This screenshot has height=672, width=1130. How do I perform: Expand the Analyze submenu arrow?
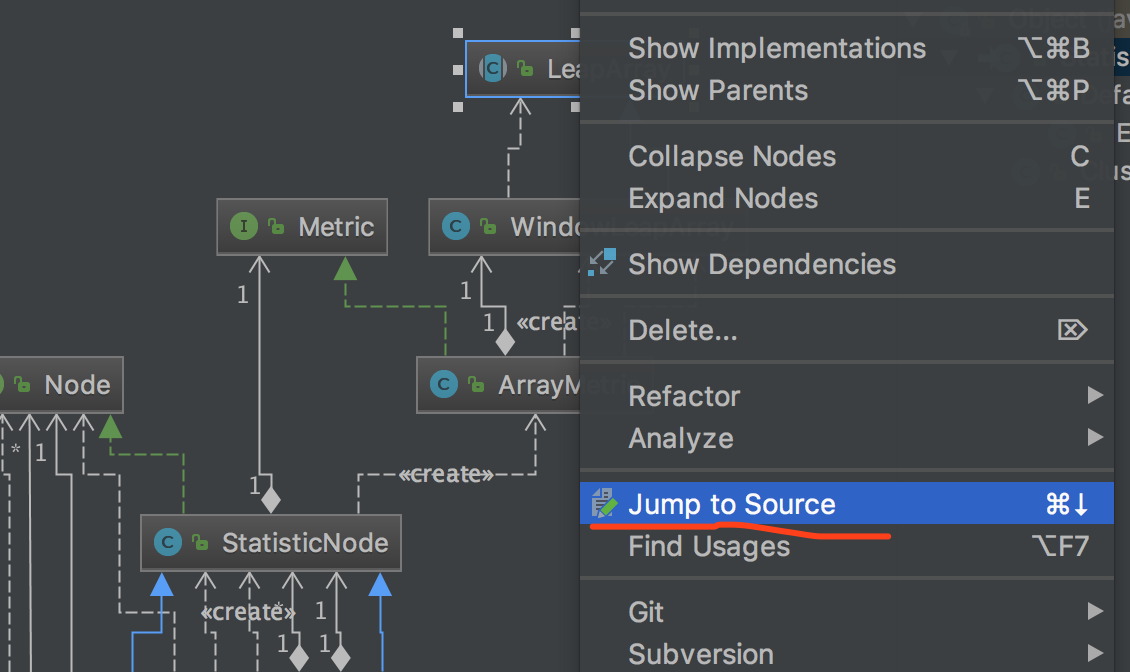[x=1095, y=438]
